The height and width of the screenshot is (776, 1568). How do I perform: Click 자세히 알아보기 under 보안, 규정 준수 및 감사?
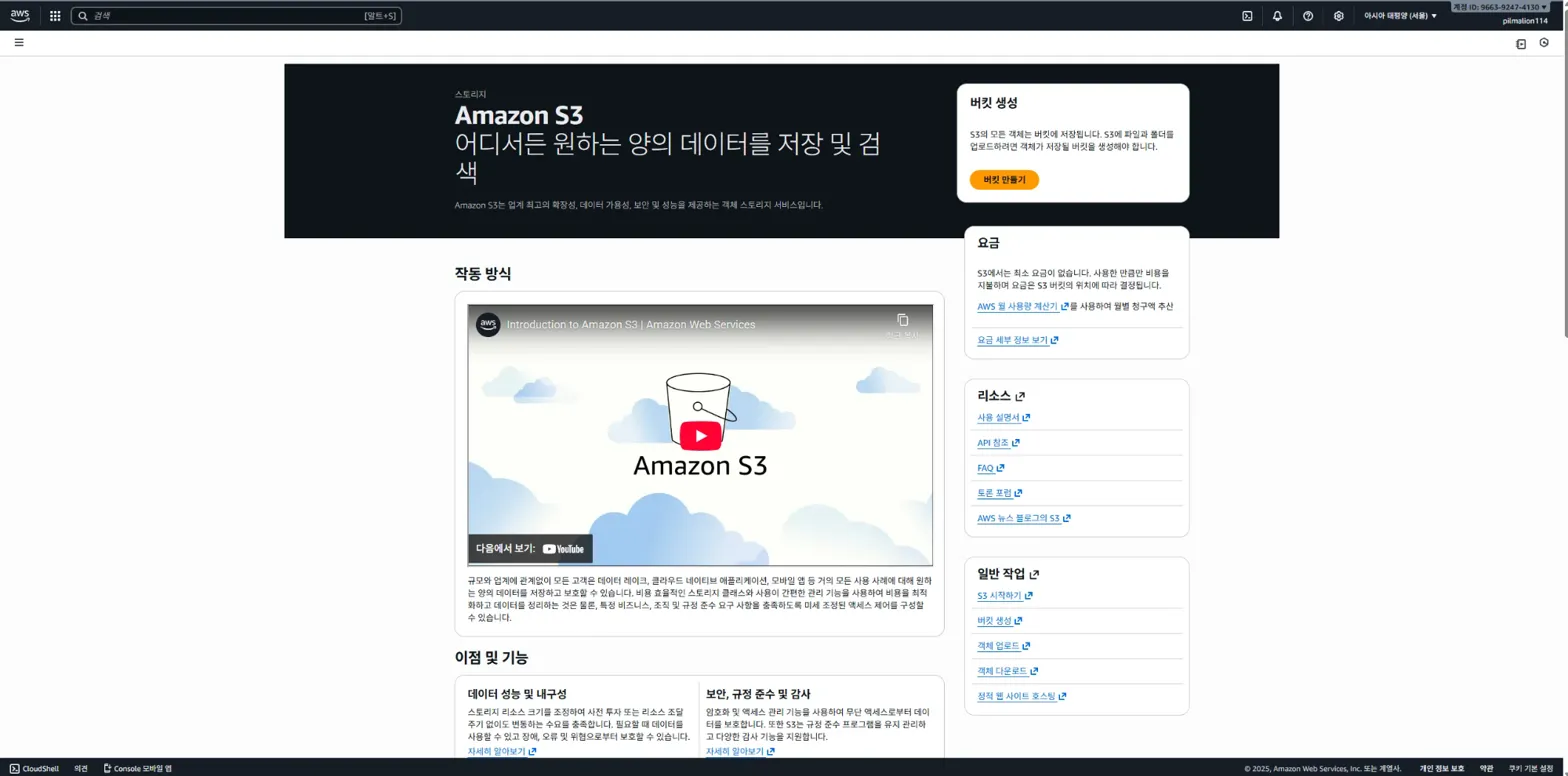[x=740, y=751]
